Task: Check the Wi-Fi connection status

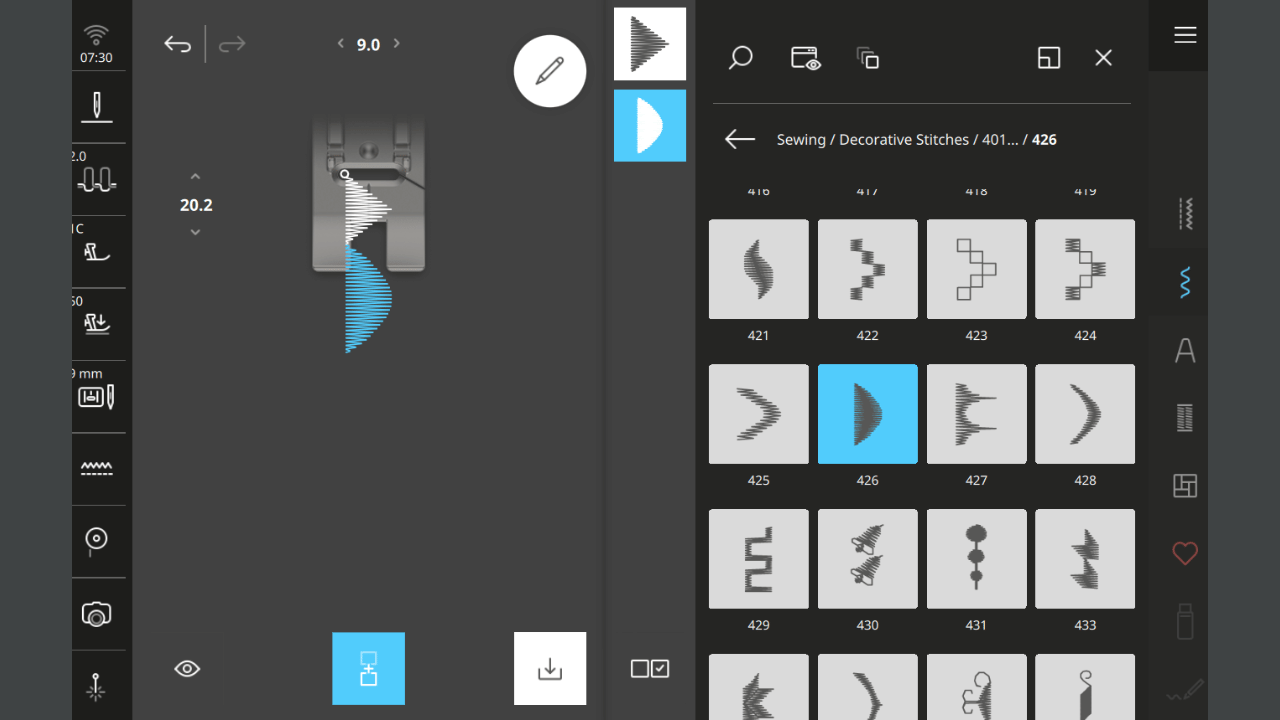Action: 97,36
